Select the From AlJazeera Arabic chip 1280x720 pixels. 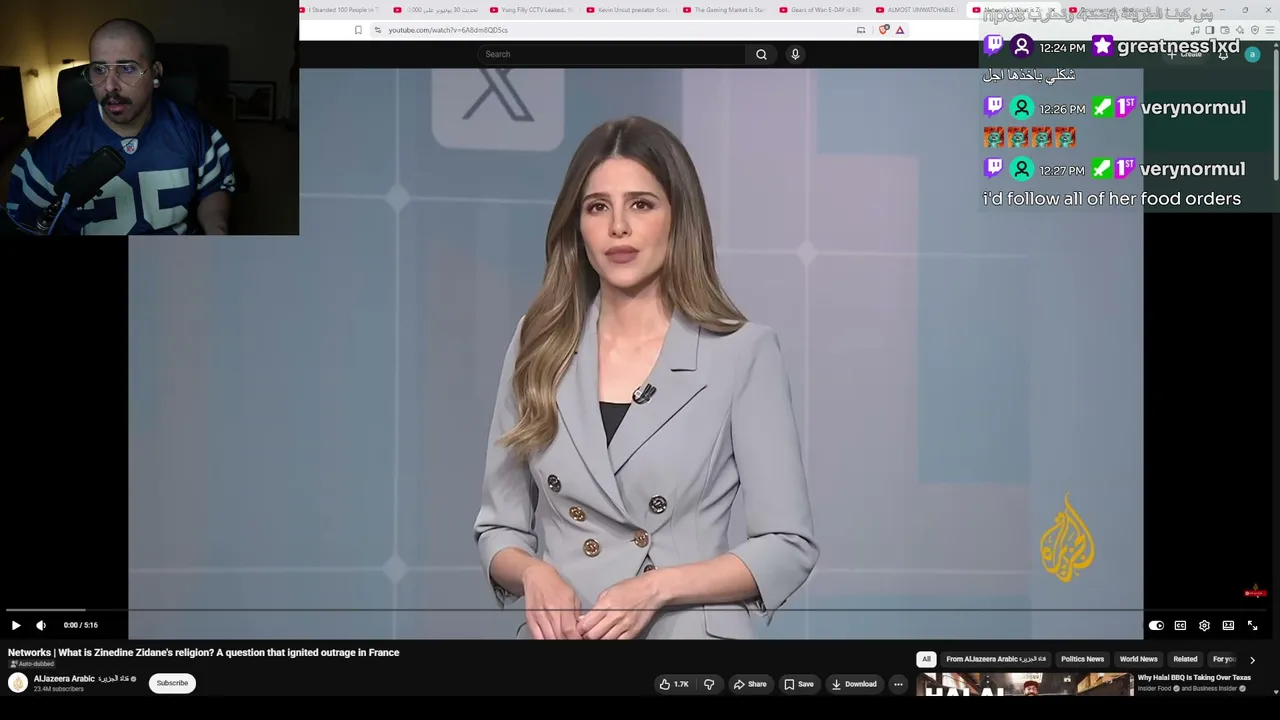tap(996, 659)
